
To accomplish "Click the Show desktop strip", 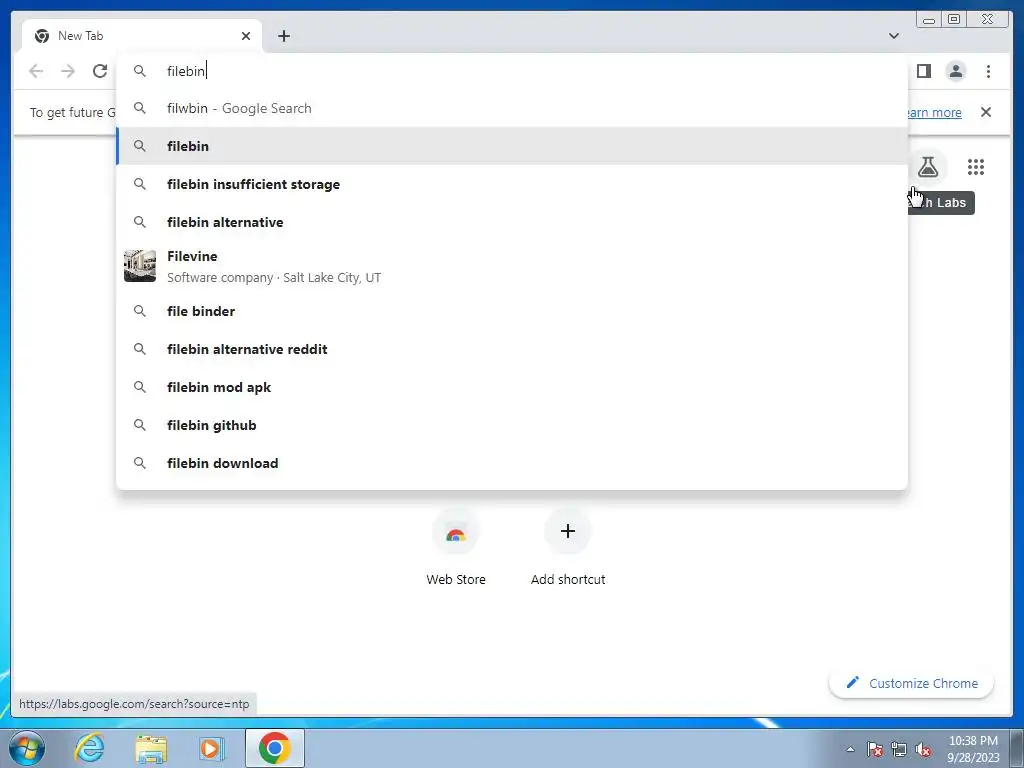I will click(x=1017, y=748).
